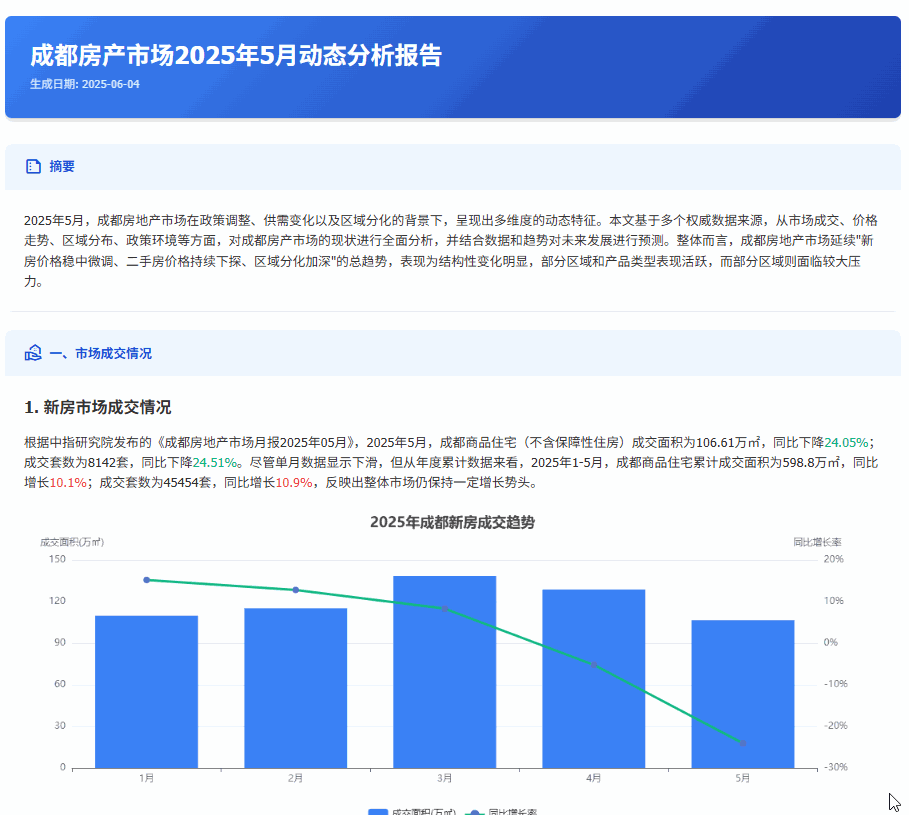Screen dimensions: 909x815
Task: Click the report title 成都房产市场2025年5月动态分析报告
Action: point(236,55)
